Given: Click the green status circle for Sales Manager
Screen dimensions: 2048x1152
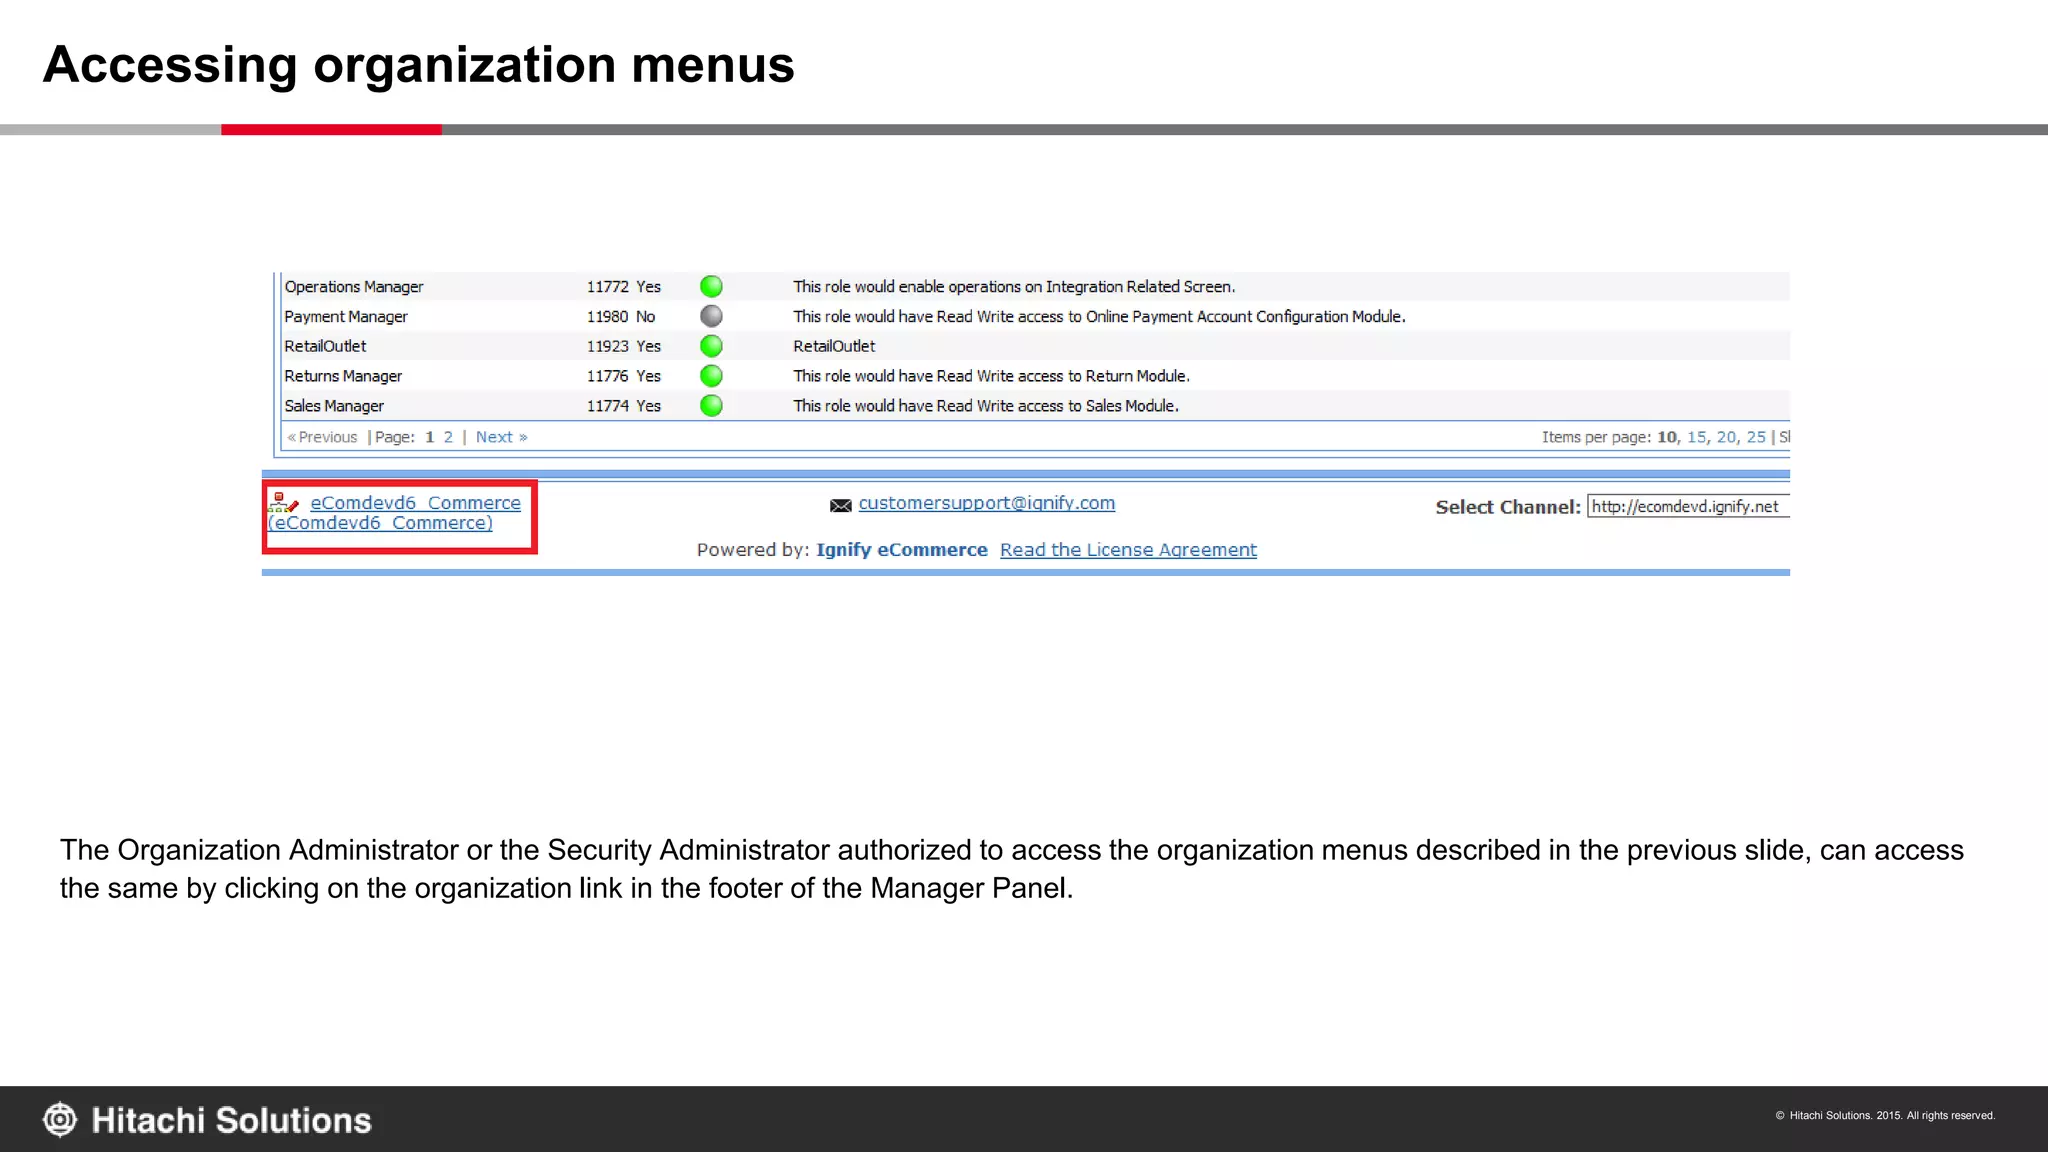Looking at the screenshot, I should pyautogui.click(x=711, y=406).
